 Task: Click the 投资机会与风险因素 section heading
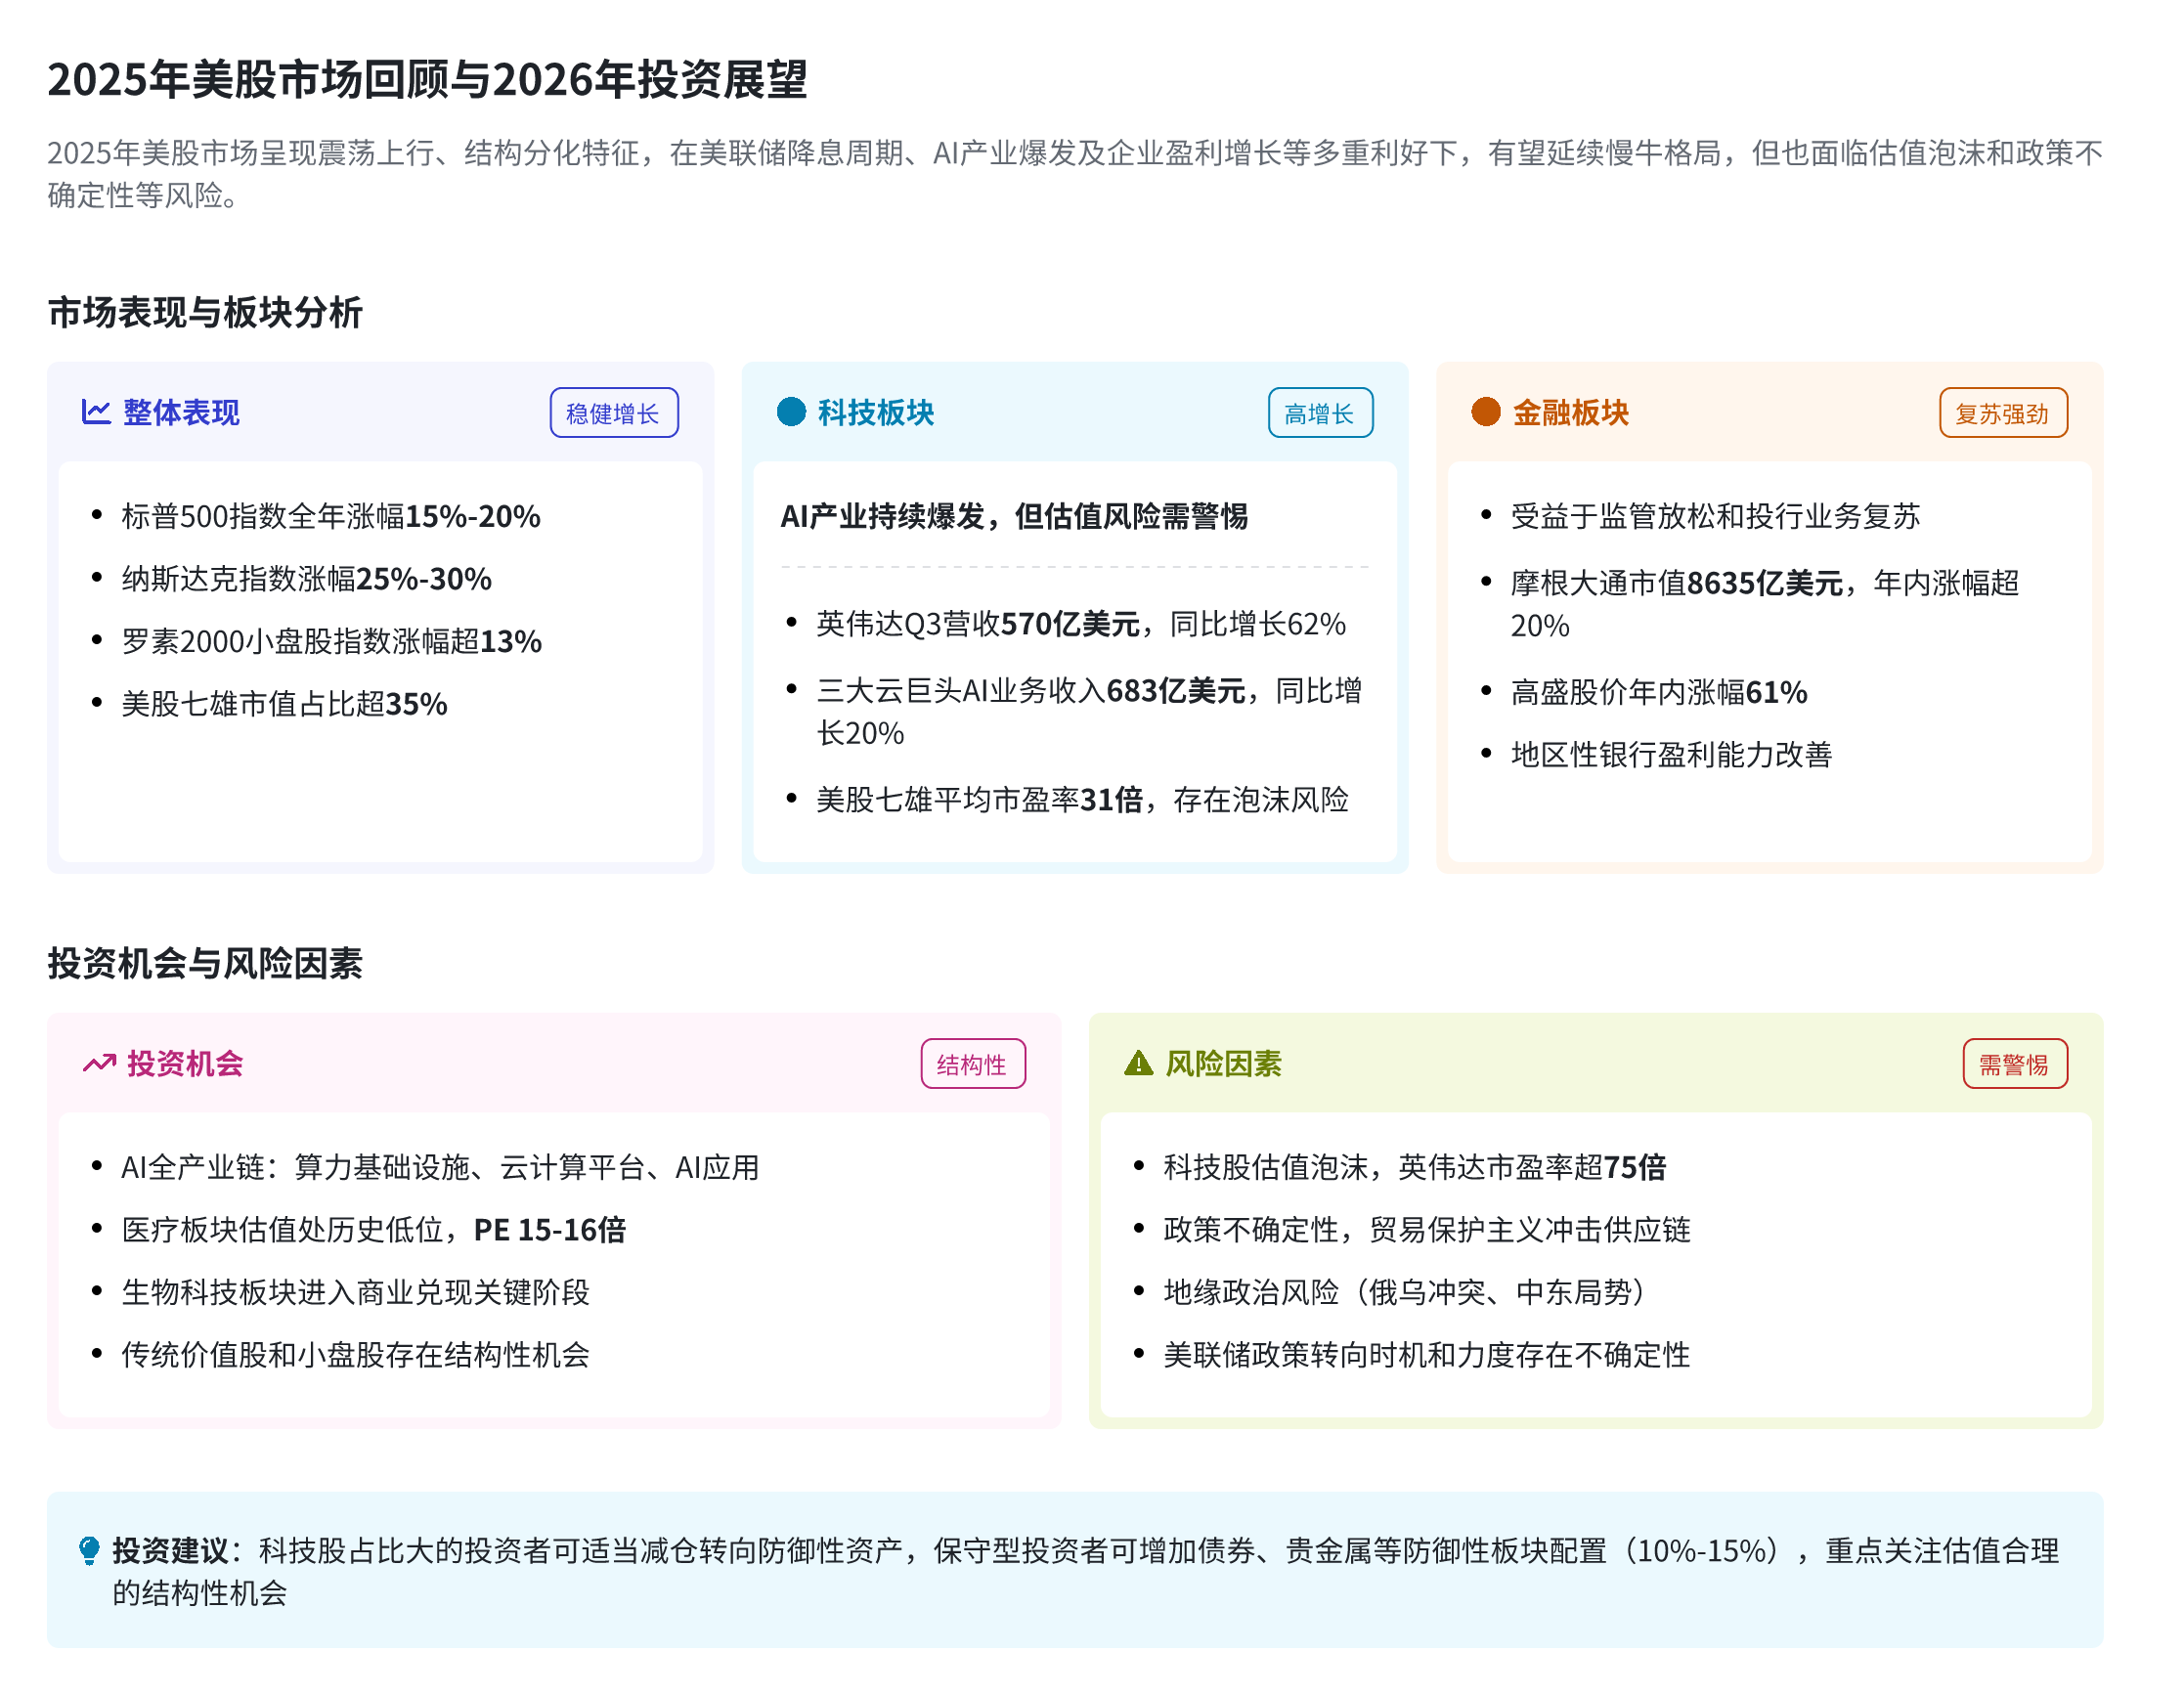click(205, 964)
